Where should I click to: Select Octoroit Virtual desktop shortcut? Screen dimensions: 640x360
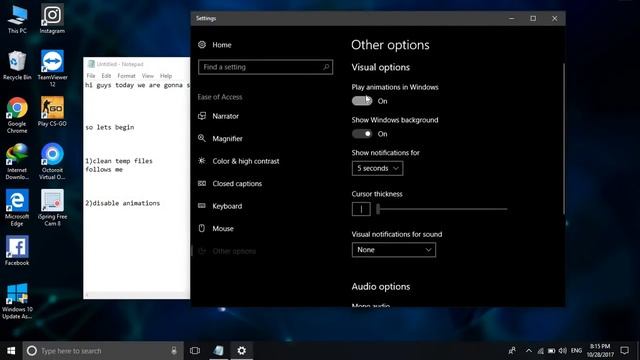tap(52, 162)
